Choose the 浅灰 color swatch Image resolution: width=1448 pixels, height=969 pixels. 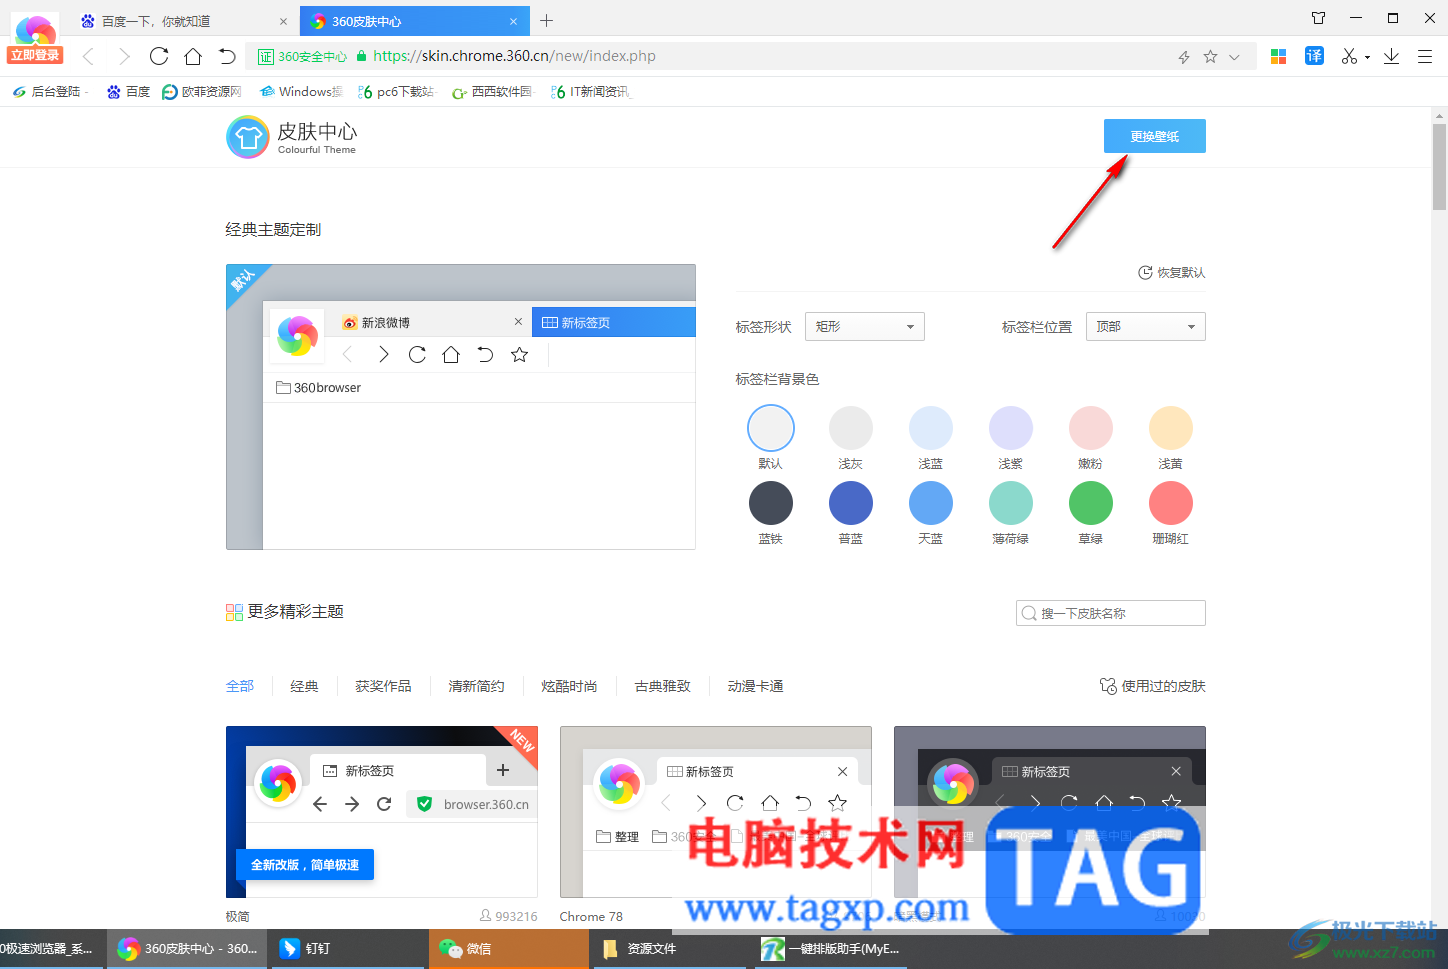point(851,428)
